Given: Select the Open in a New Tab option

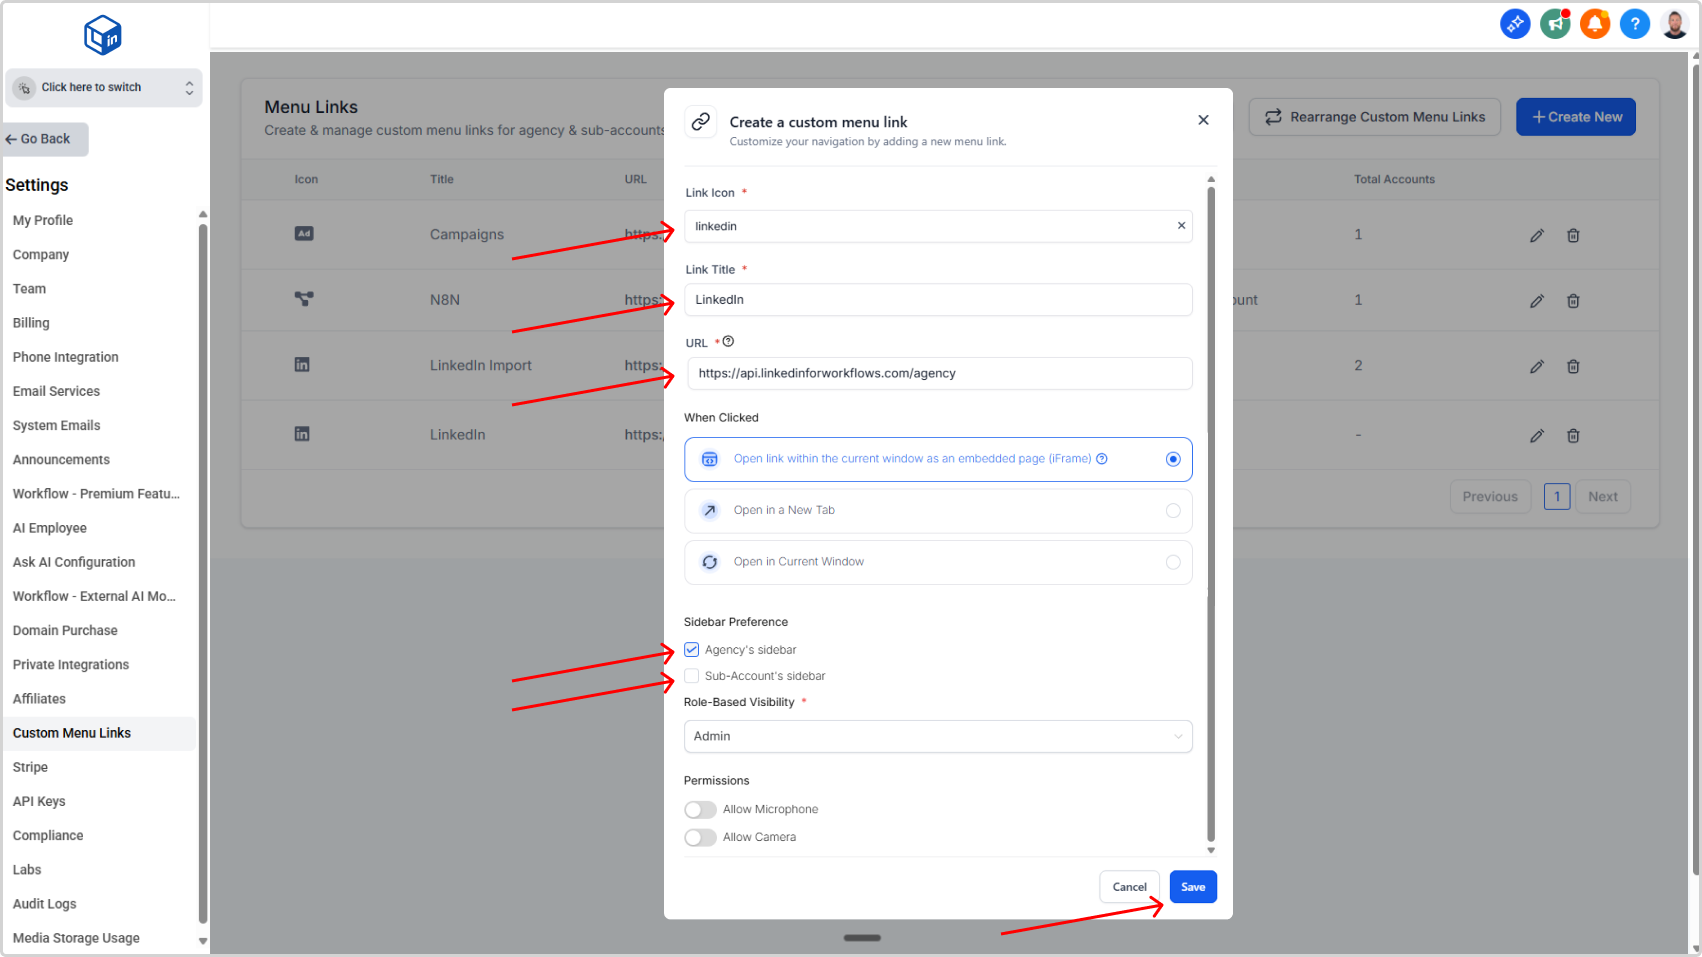Looking at the screenshot, I should (x=1173, y=511).
